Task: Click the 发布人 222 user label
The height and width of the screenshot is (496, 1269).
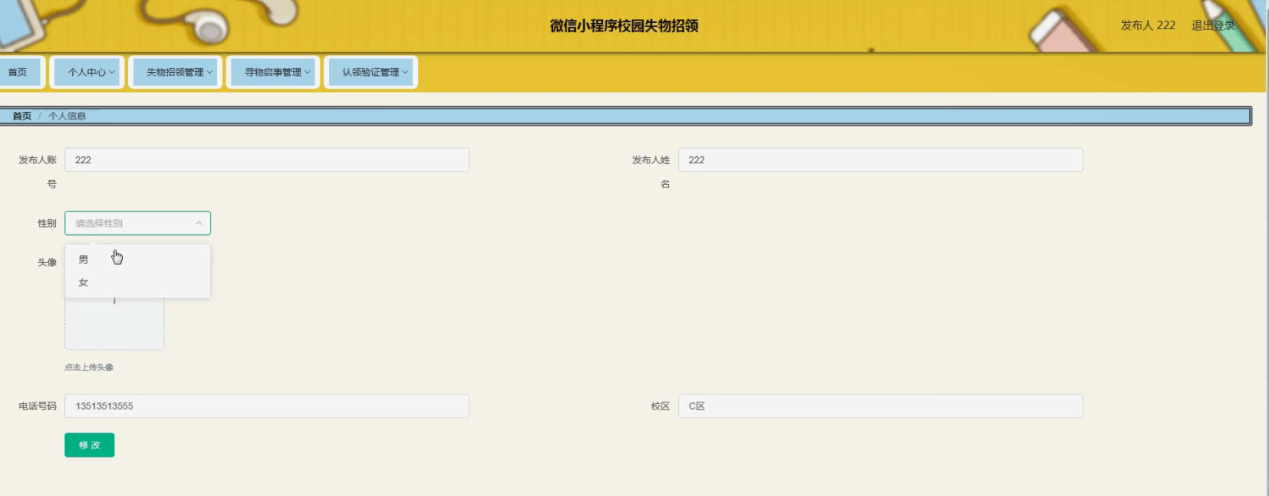Action: click(1147, 25)
